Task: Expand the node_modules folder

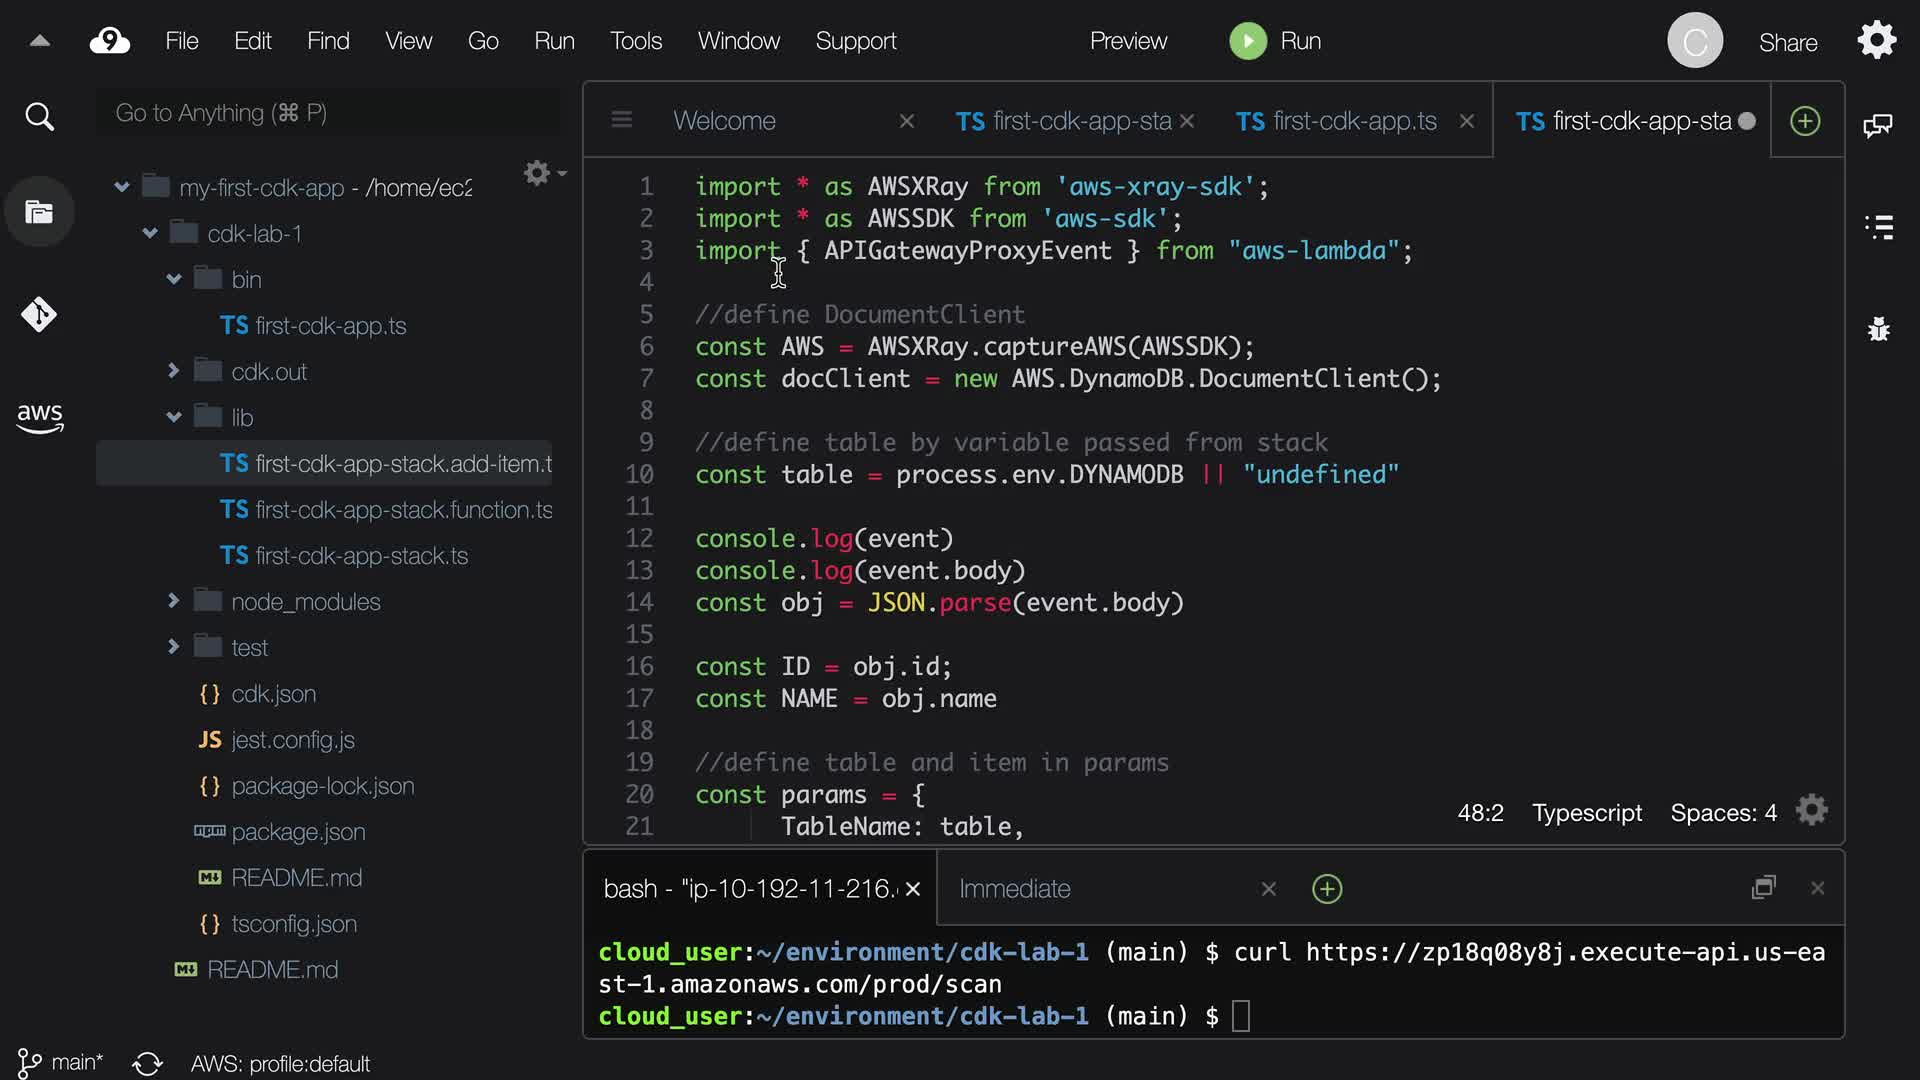Action: pos(173,601)
